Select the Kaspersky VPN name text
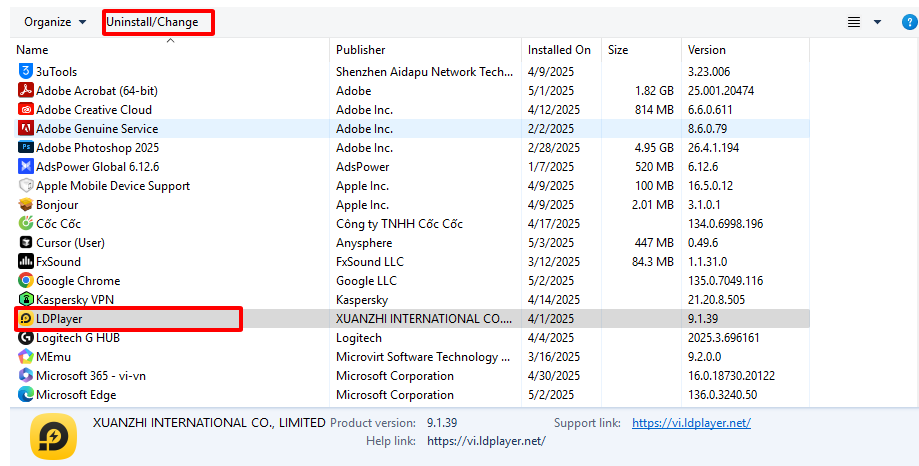Screen dimensions: 919x466 [x=75, y=300]
